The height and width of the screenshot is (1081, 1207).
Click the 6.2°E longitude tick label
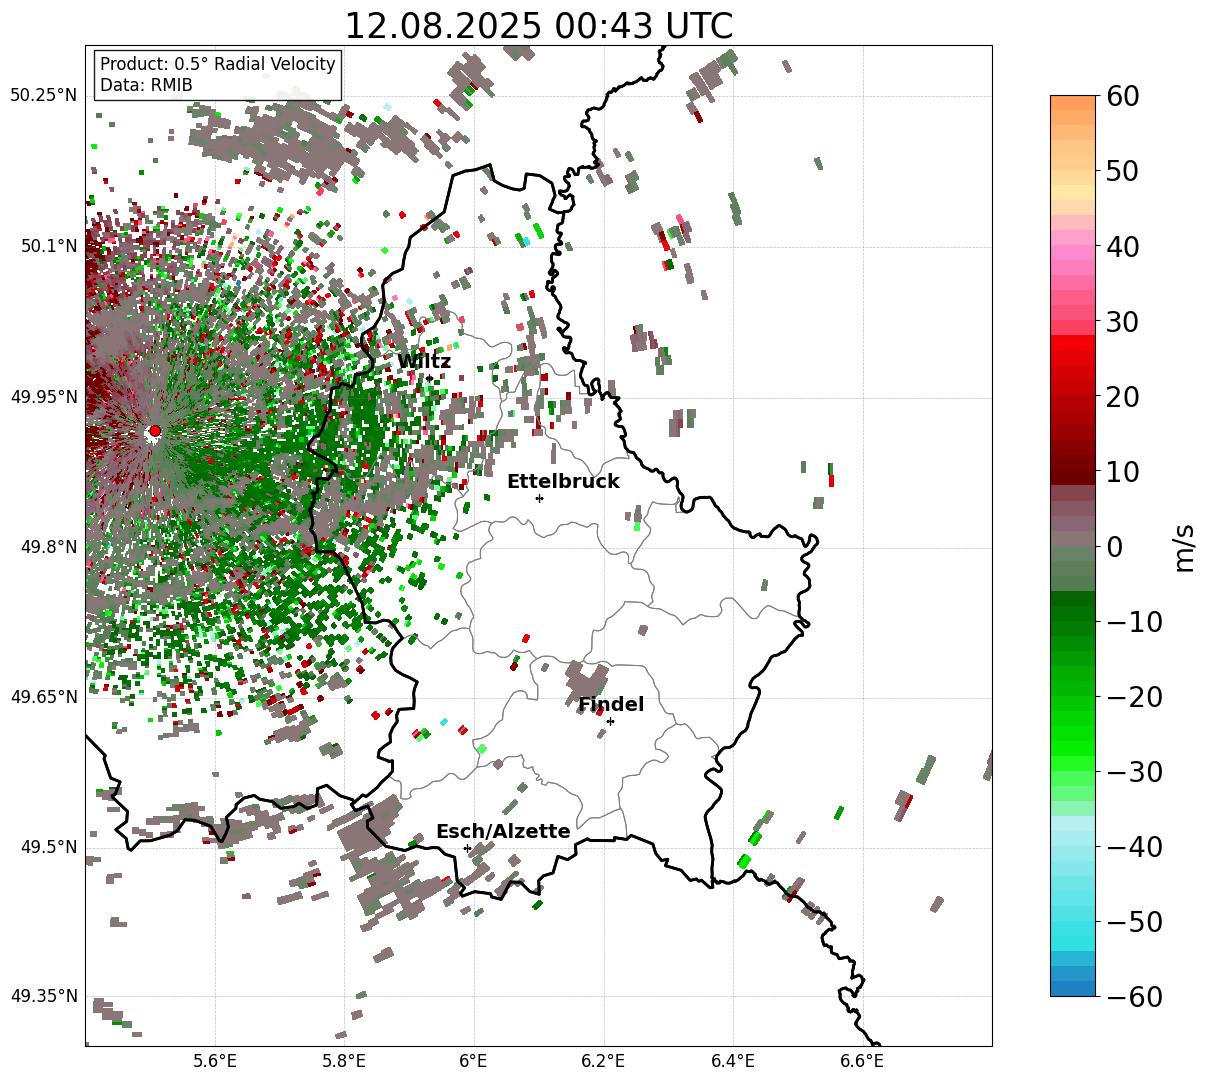pos(604,1060)
